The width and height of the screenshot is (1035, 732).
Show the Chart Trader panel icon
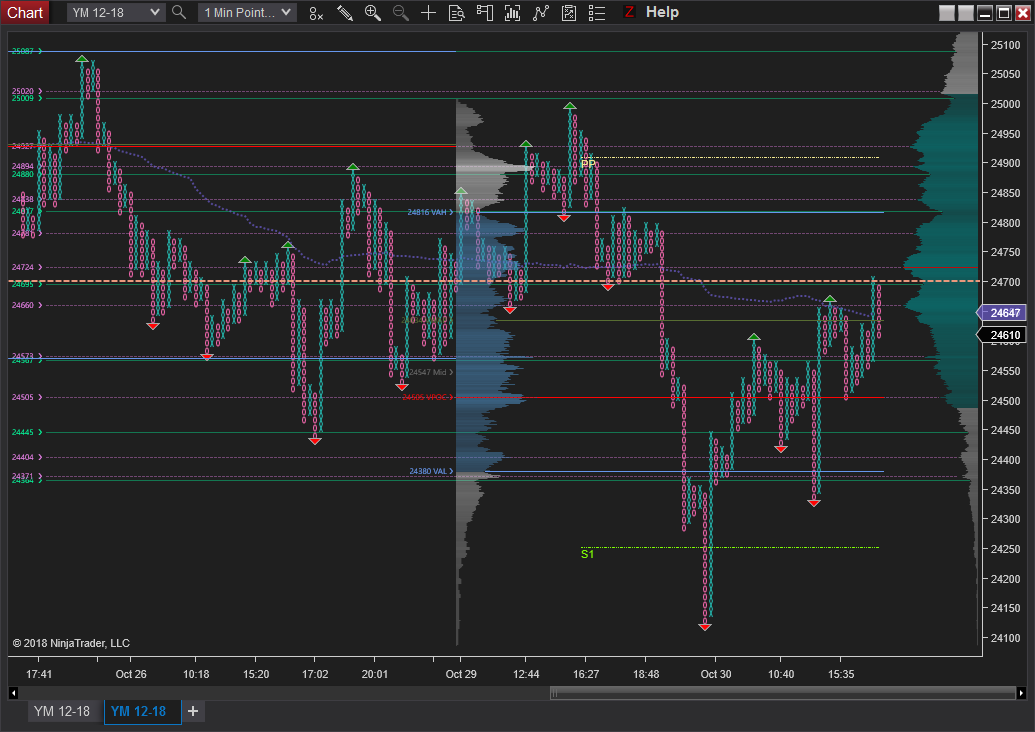point(484,13)
